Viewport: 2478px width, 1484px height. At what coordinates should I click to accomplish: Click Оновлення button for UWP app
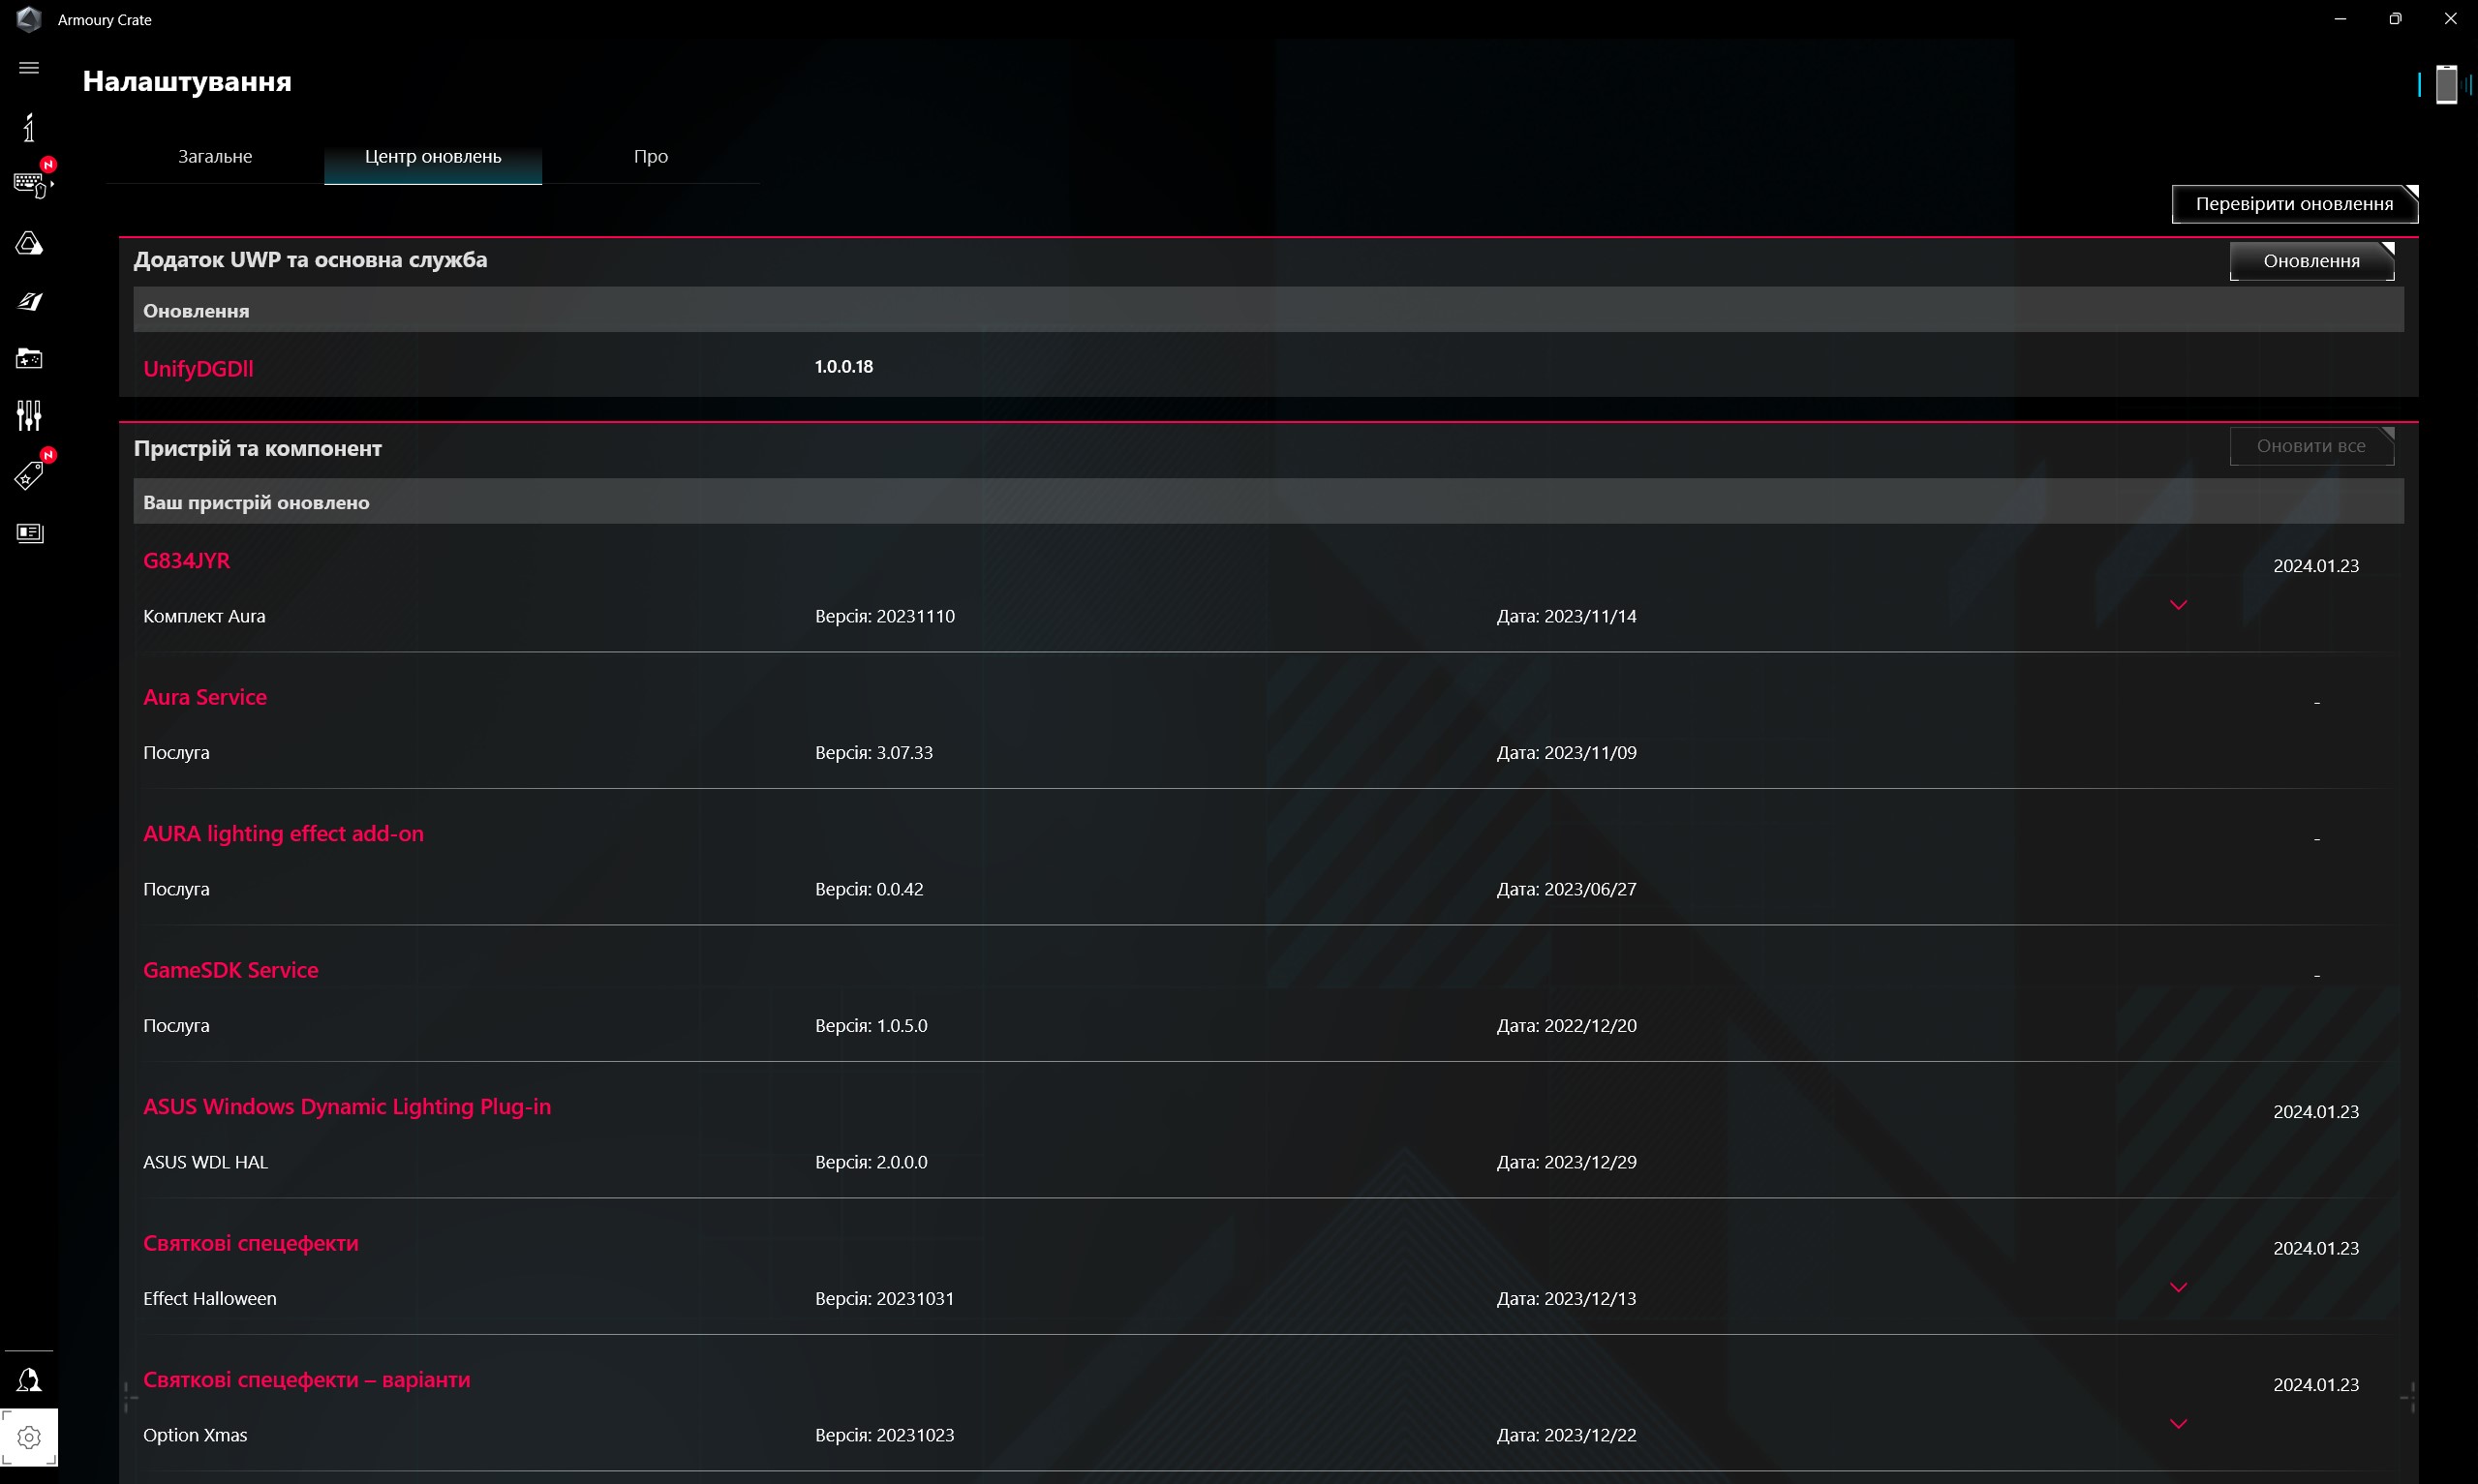[2311, 261]
